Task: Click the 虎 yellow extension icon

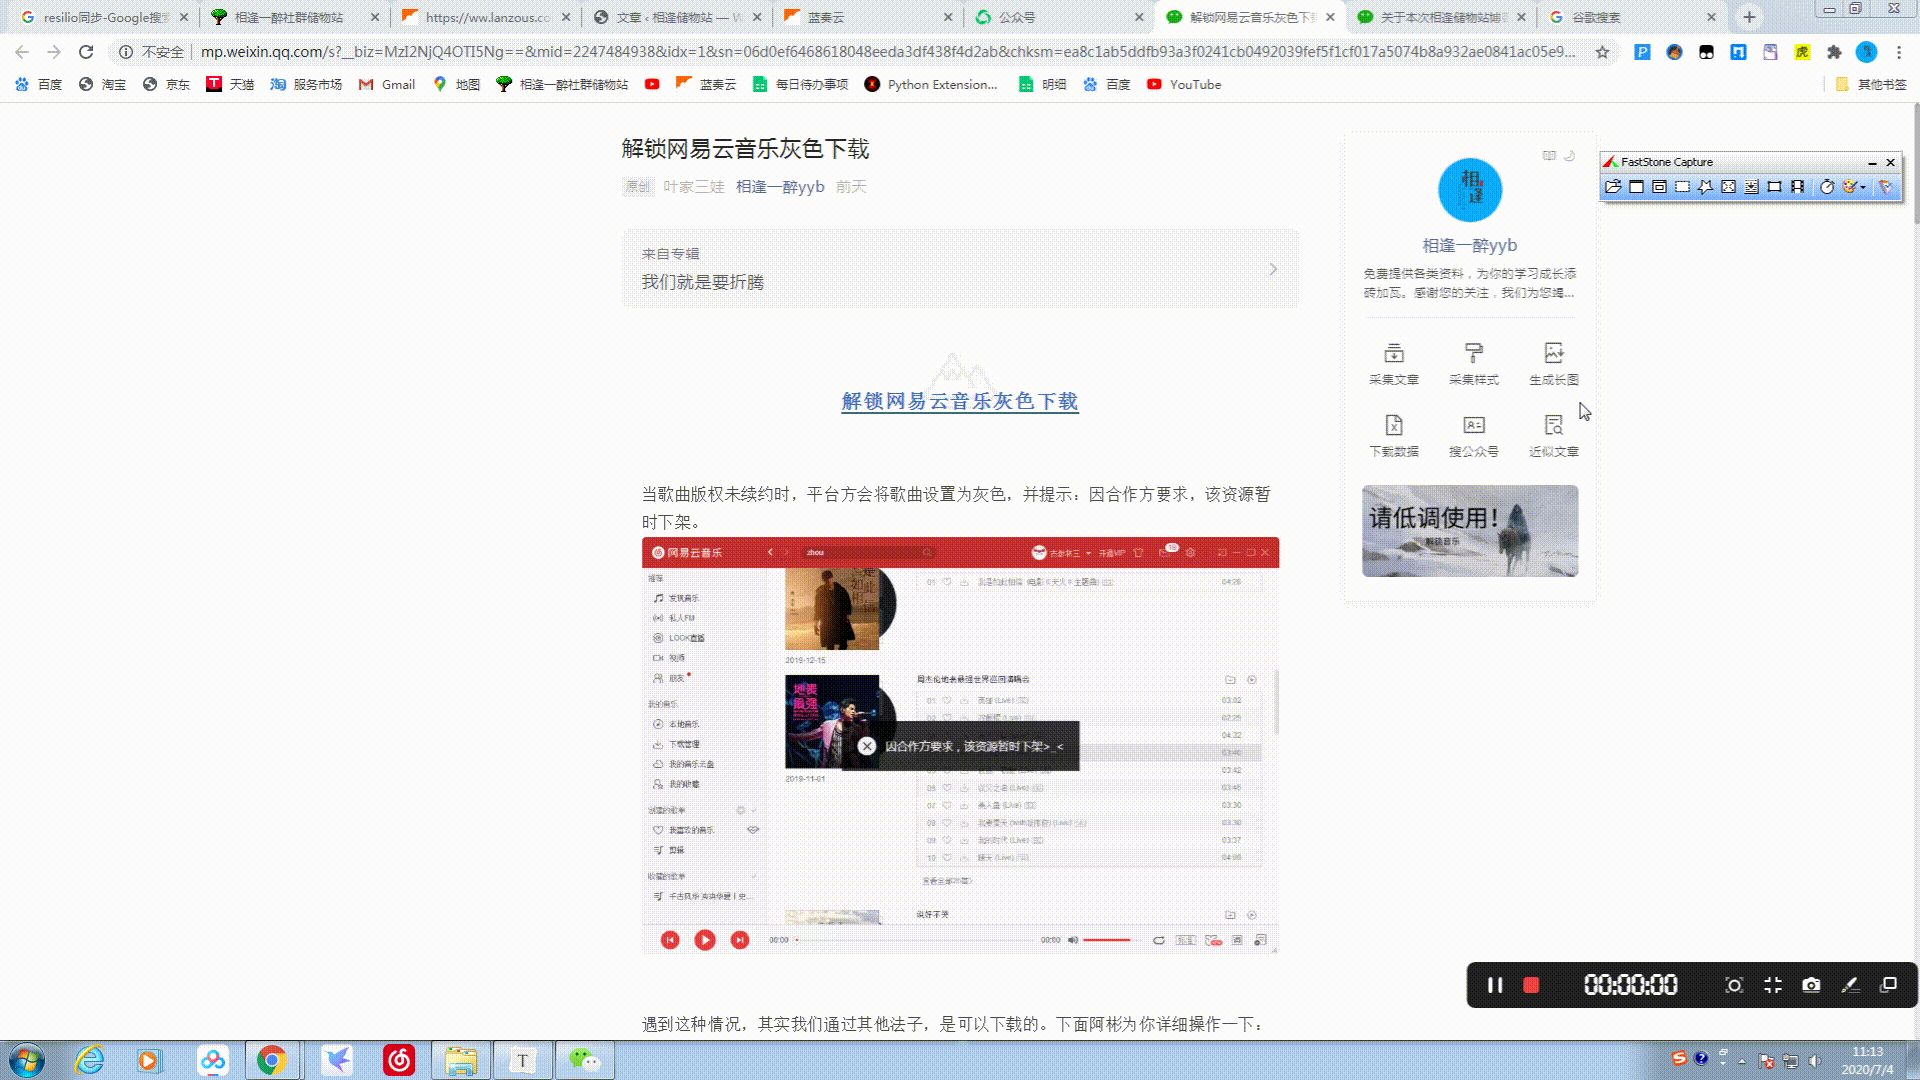Action: point(1802,52)
